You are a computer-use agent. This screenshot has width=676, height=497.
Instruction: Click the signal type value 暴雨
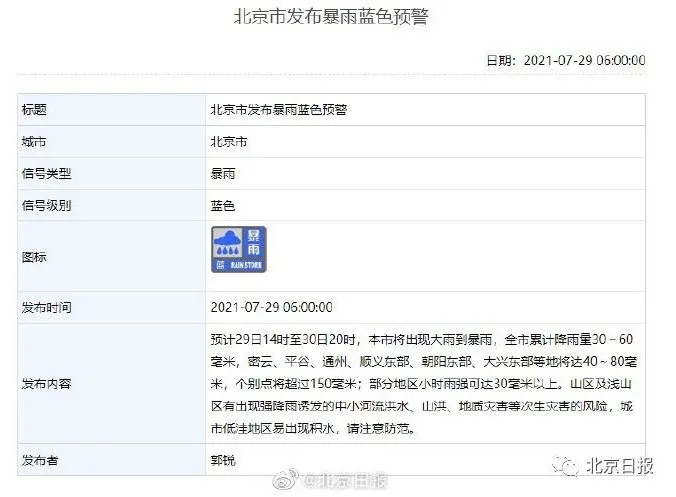[223, 174]
